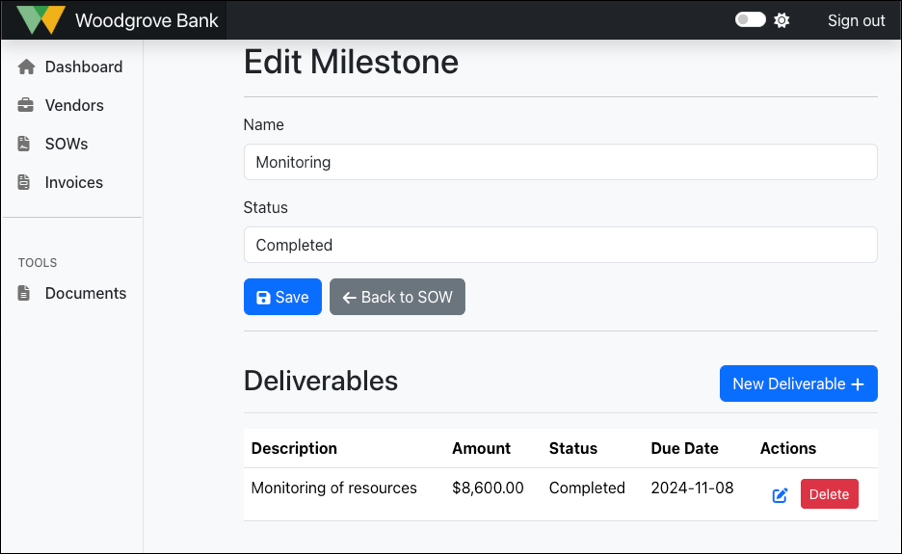902x554 pixels.
Task: Select the $8,600.00 amount cell
Action: (488, 488)
